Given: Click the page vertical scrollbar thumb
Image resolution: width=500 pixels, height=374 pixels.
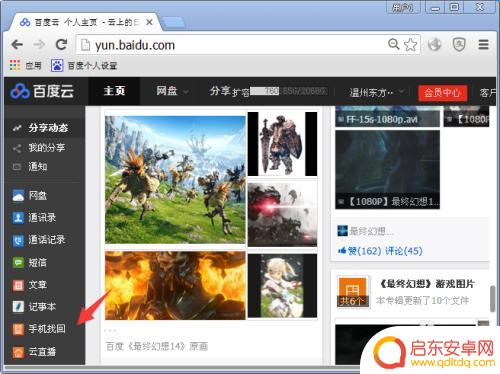Looking at the screenshot, I should tap(493, 299).
